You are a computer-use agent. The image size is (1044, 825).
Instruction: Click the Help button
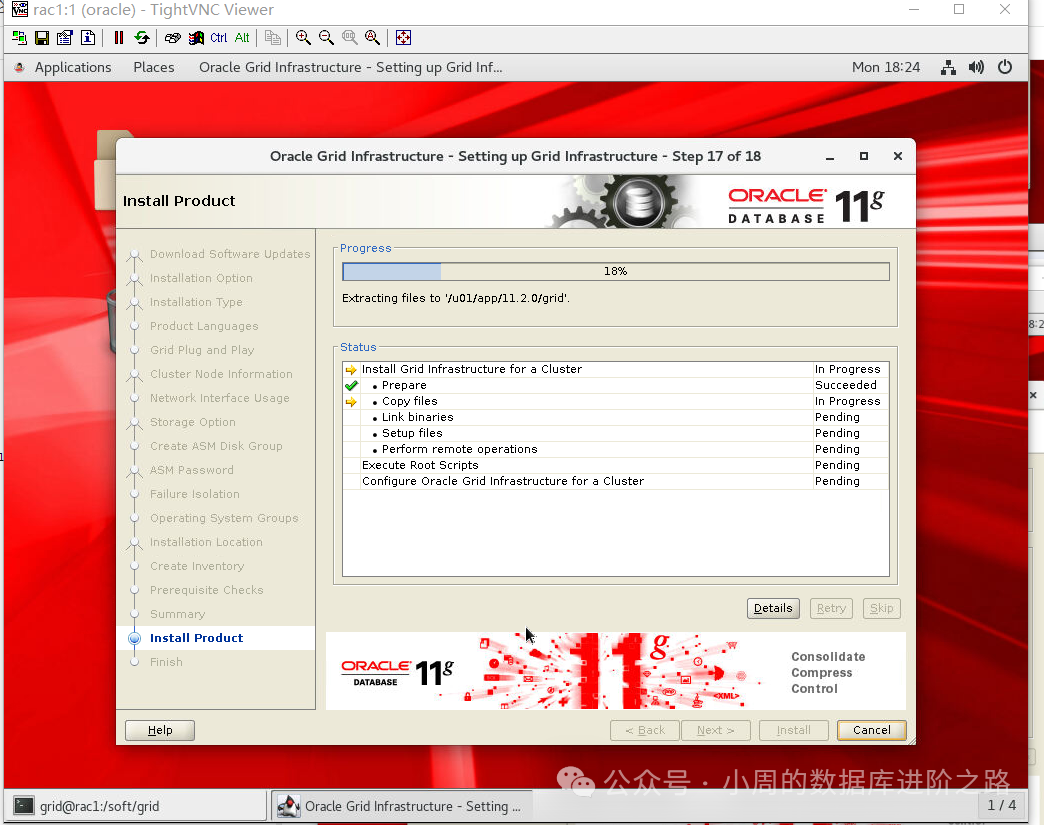[x=160, y=730]
